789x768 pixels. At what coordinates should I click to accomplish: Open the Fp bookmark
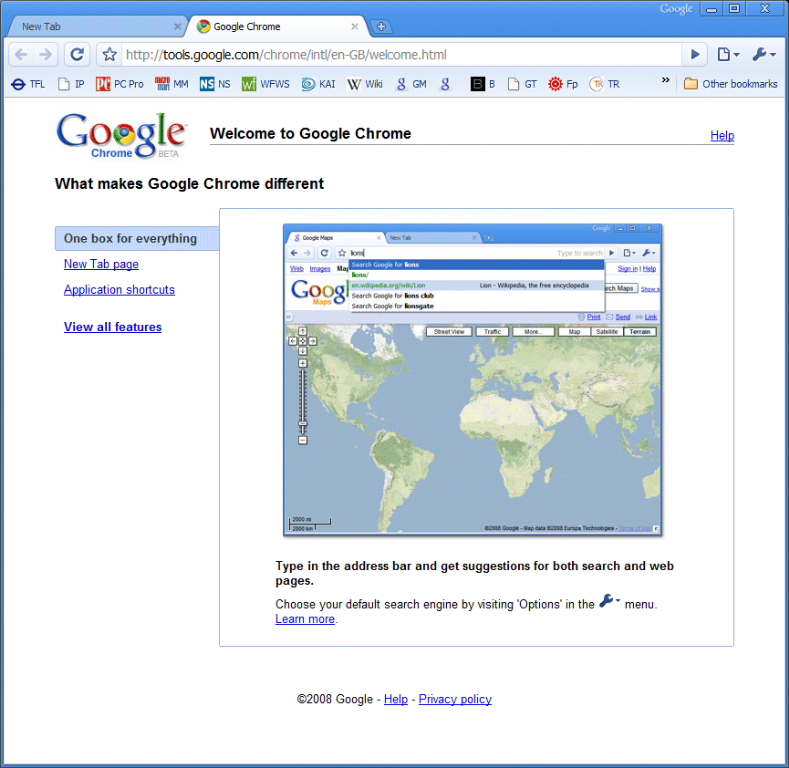pyautogui.click(x=563, y=84)
